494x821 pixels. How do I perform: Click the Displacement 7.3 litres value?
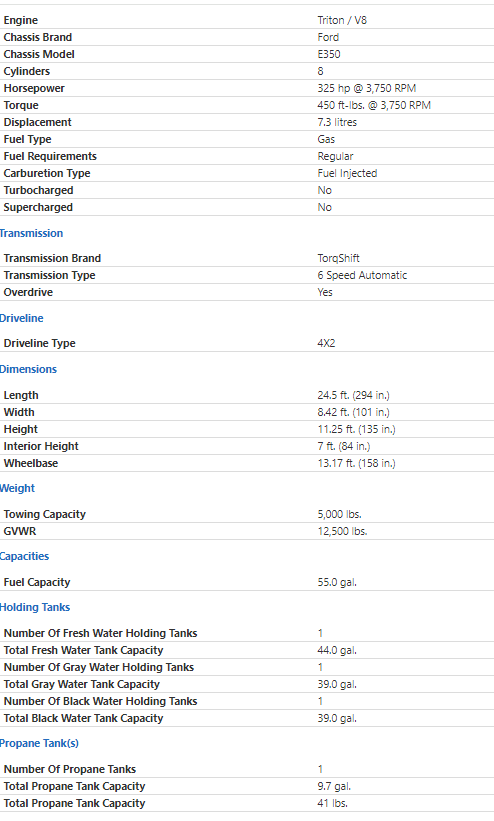click(337, 123)
